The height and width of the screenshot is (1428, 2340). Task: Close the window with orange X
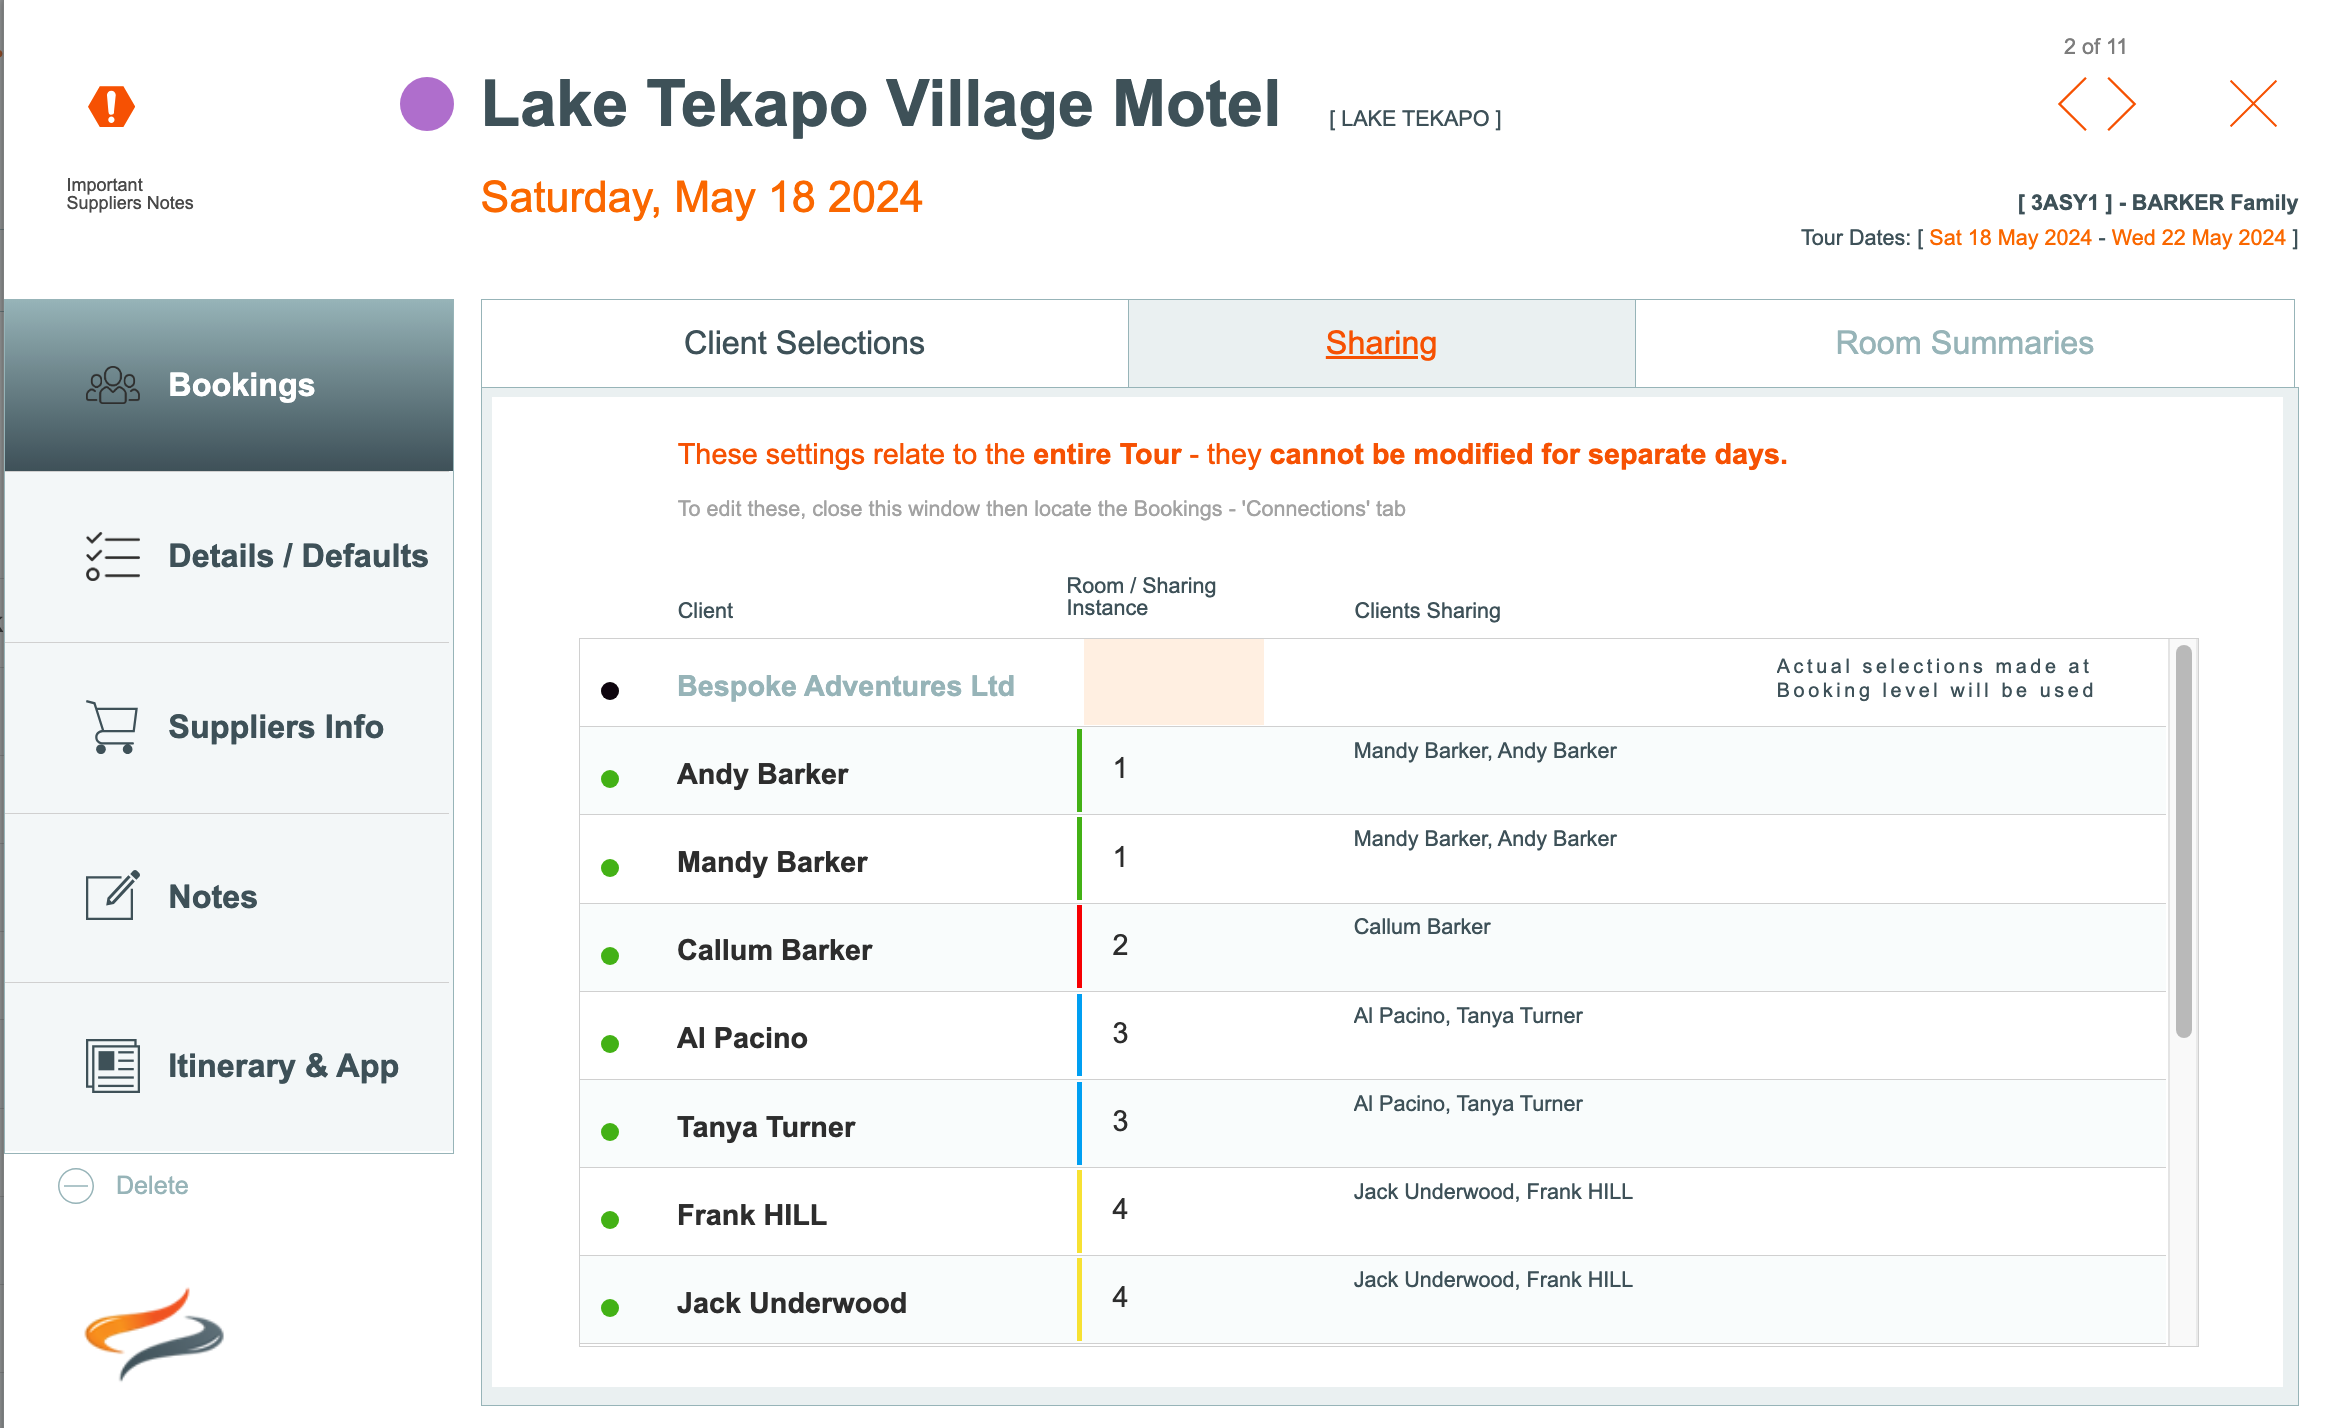(2253, 104)
